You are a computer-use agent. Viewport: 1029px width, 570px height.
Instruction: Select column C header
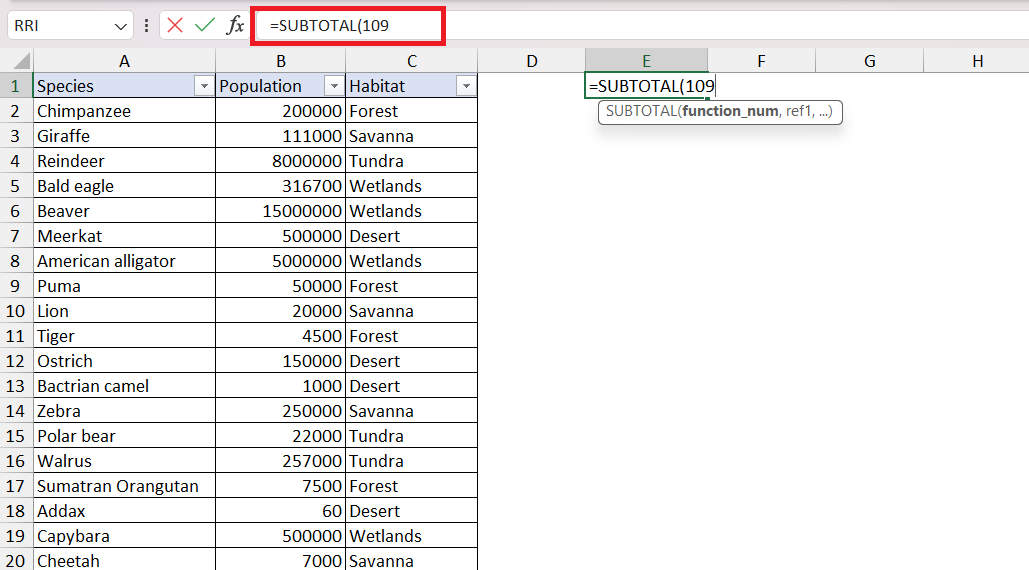[x=411, y=61]
